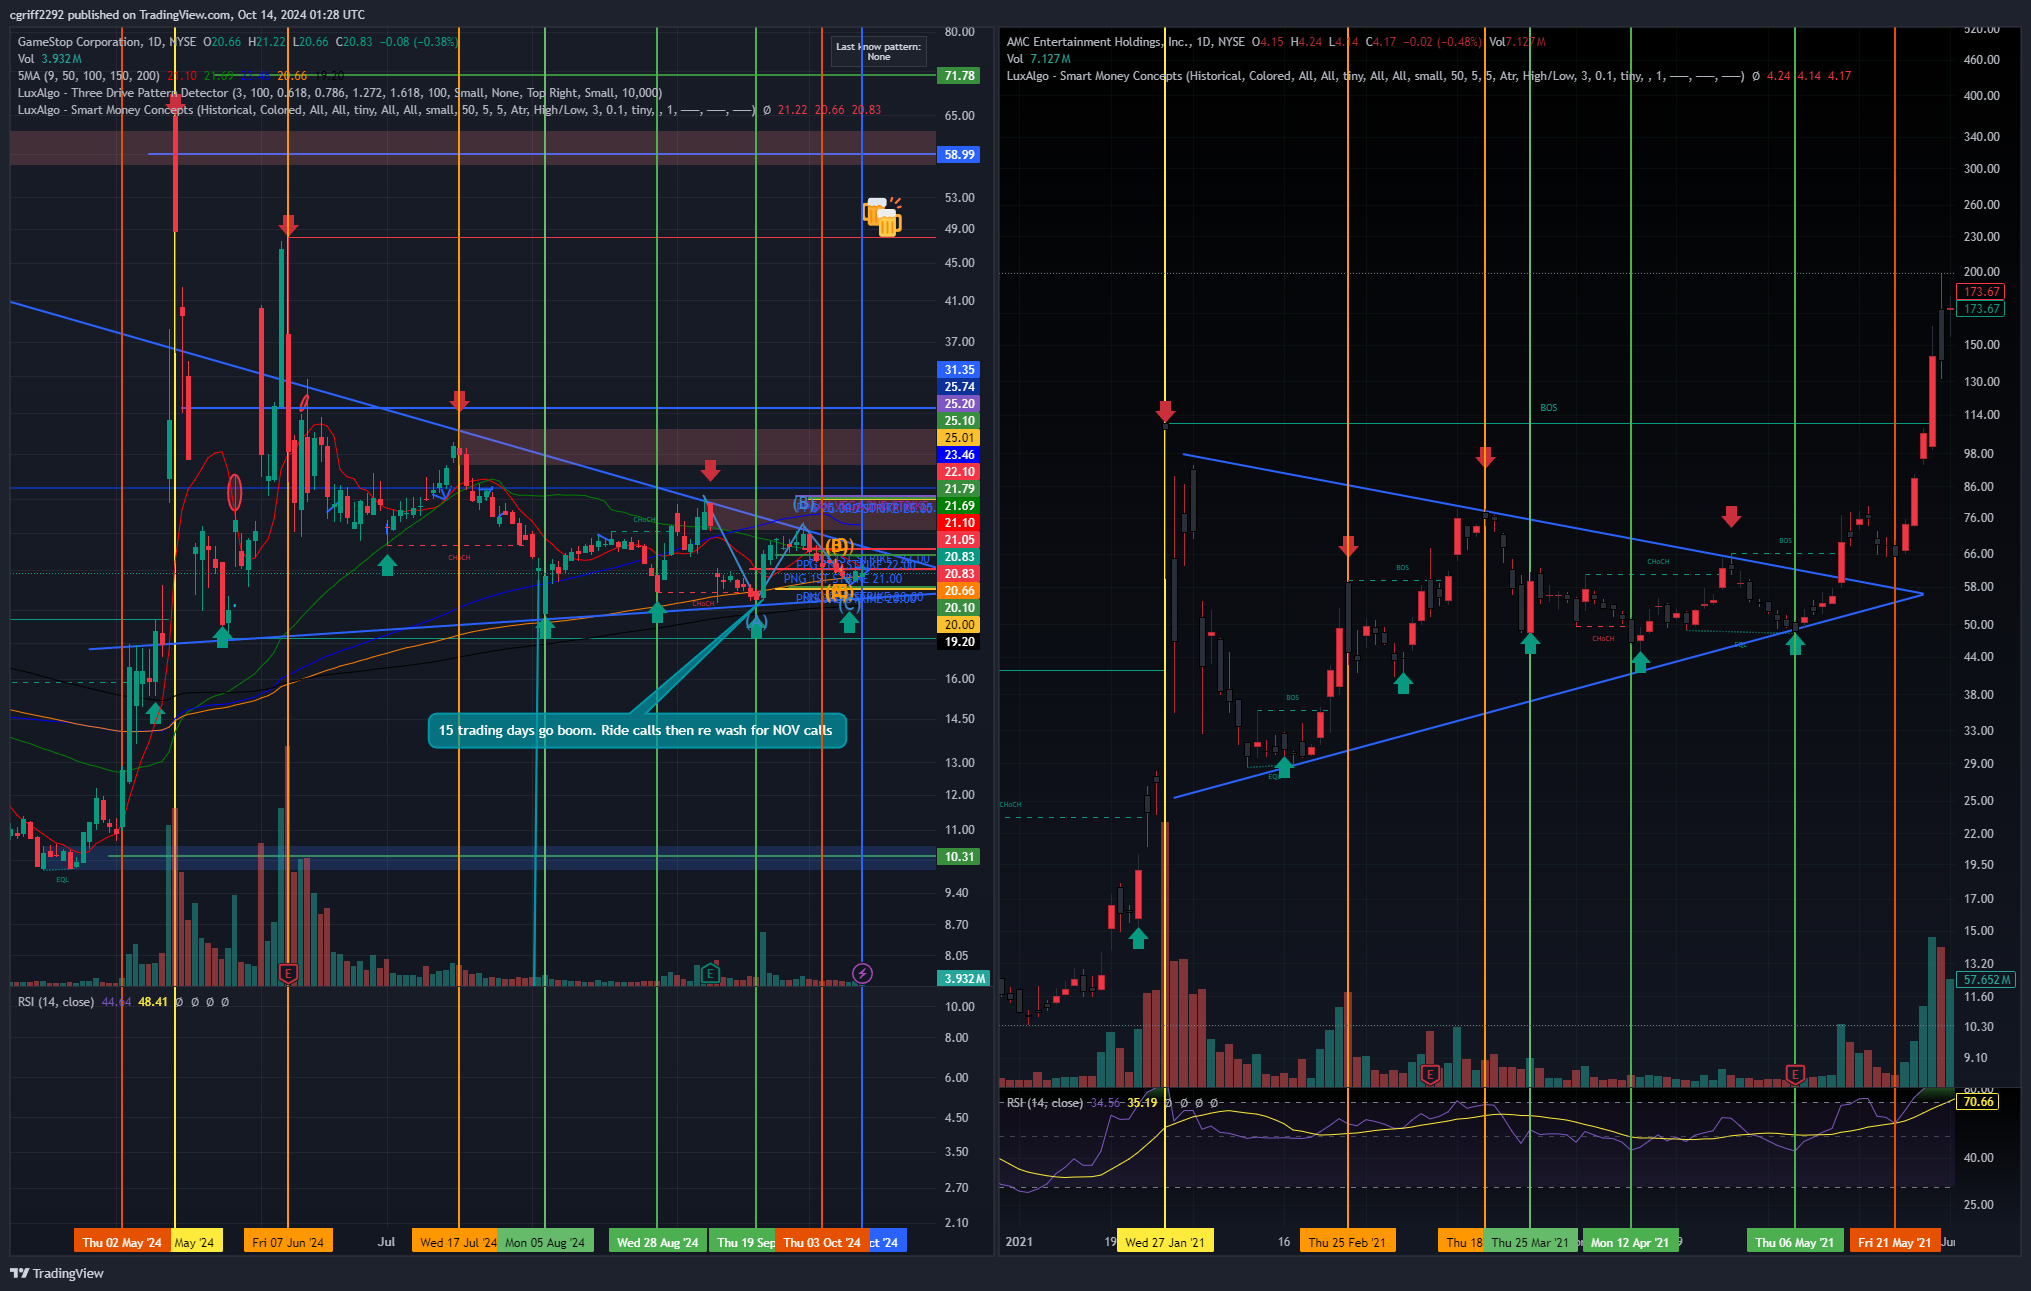Click the 'Last know pattern: None' table box
Viewport: 2031px width, 1291px height.
click(879, 52)
